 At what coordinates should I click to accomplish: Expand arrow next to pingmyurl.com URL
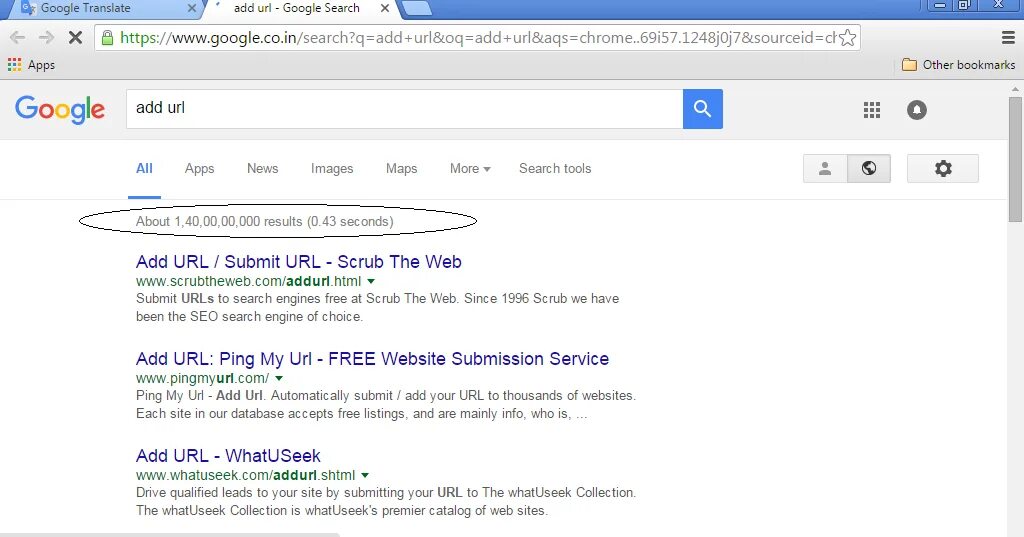[279, 378]
